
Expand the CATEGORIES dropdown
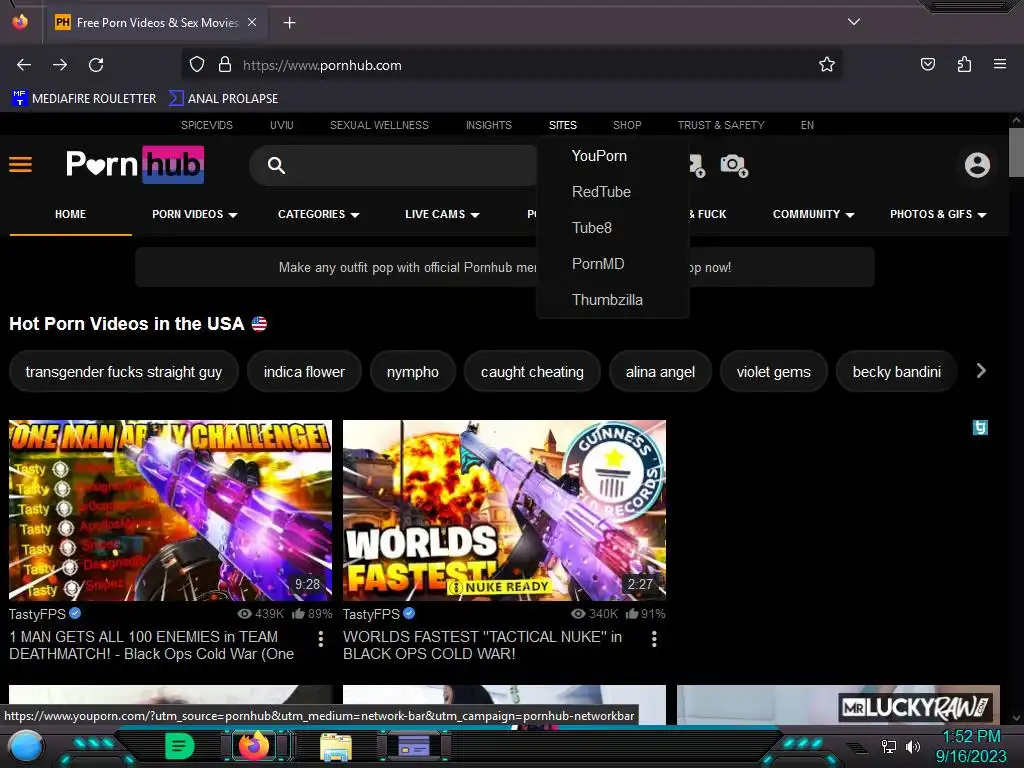tap(319, 214)
